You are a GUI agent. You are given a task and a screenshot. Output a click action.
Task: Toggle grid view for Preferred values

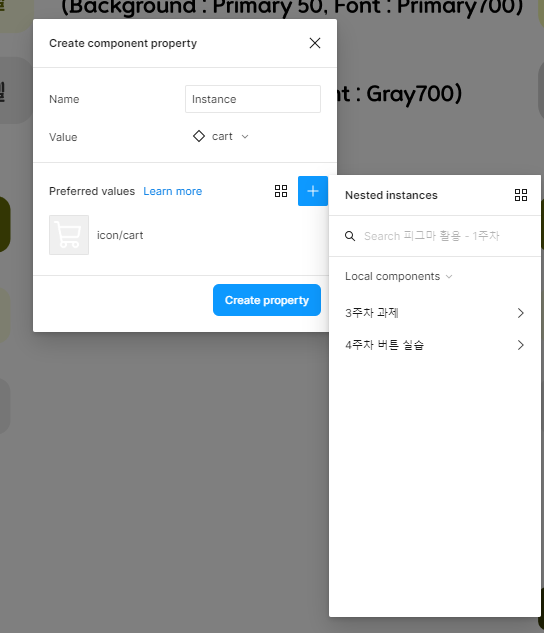(281, 191)
